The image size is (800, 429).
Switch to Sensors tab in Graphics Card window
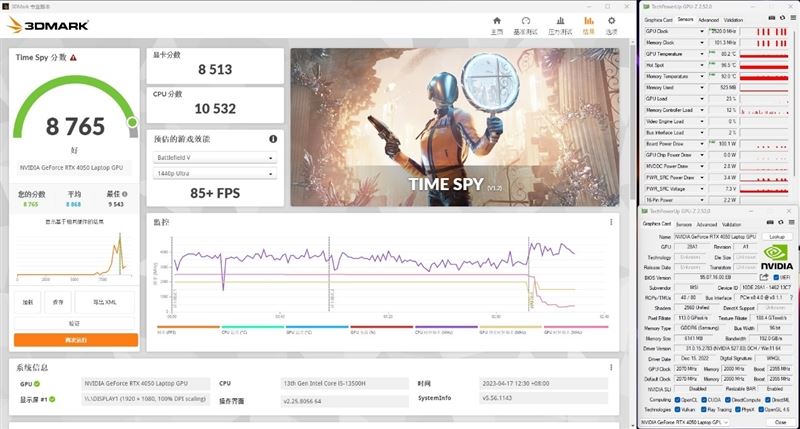[684, 224]
